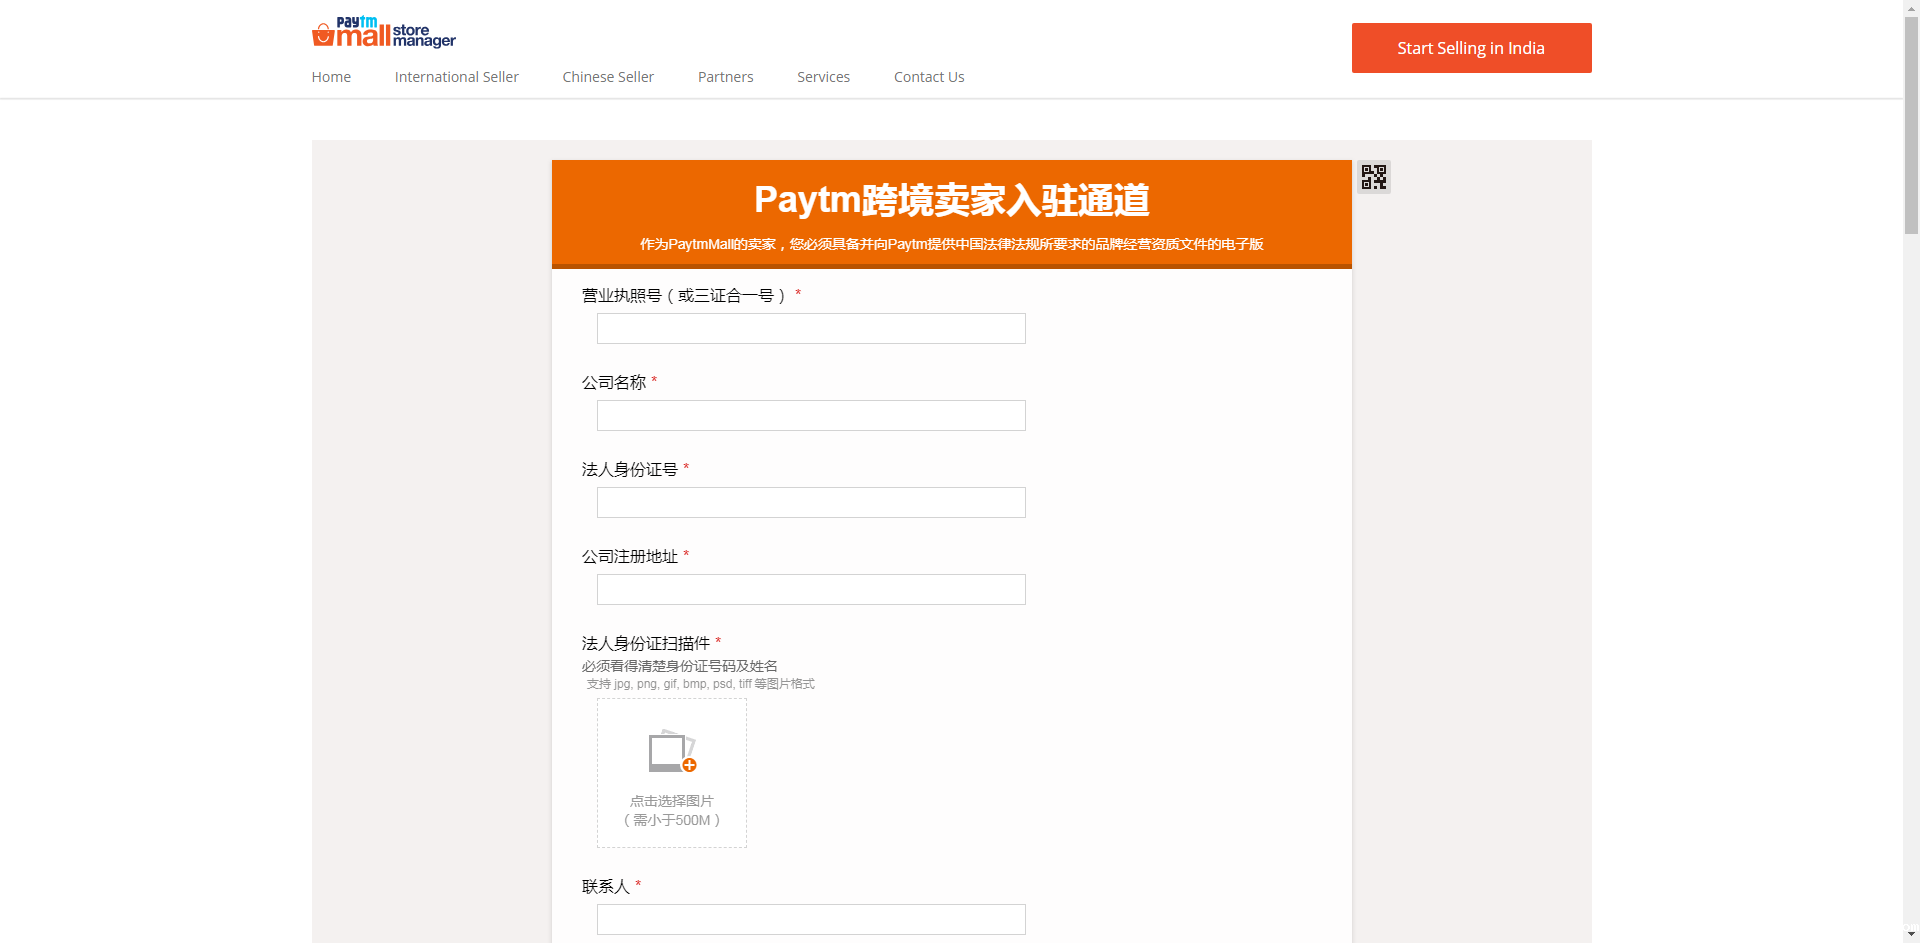Open the International Seller page

click(x=456, y=77)
